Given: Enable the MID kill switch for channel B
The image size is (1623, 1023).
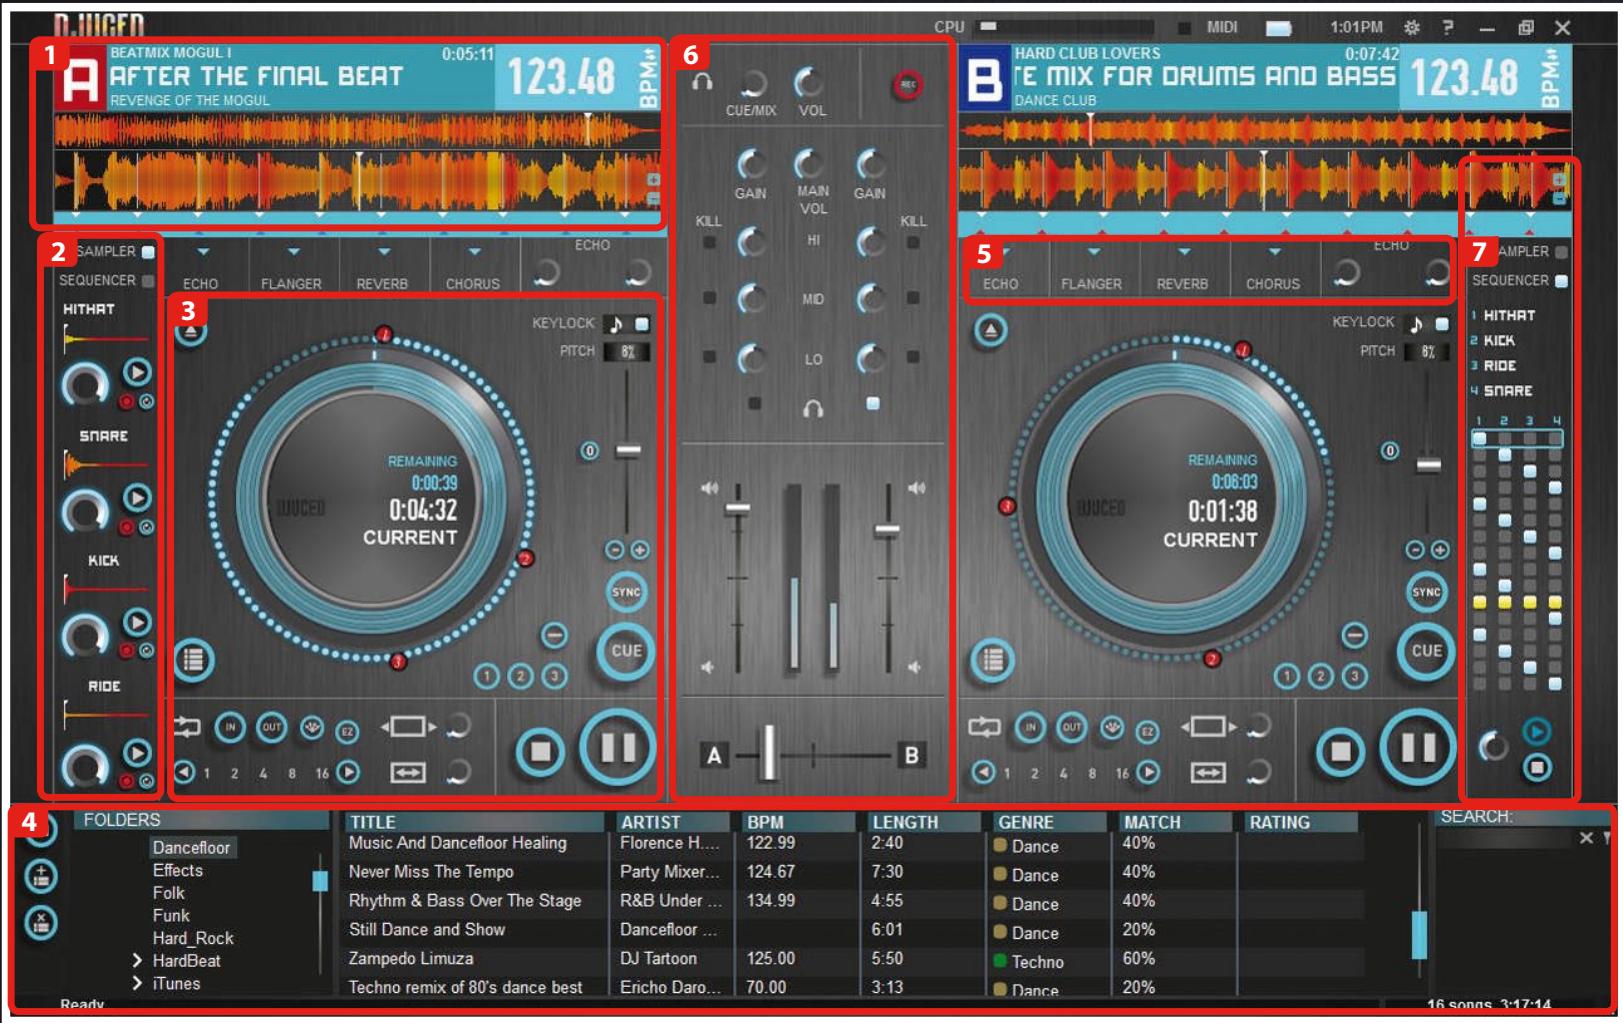Looking at the screenshot, I should click(913, 298).
